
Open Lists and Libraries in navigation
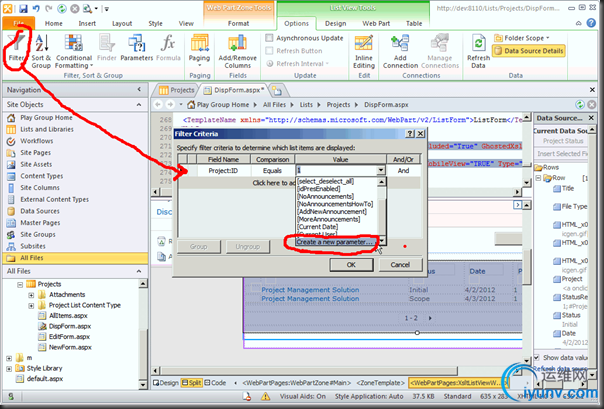coord(47,129)
